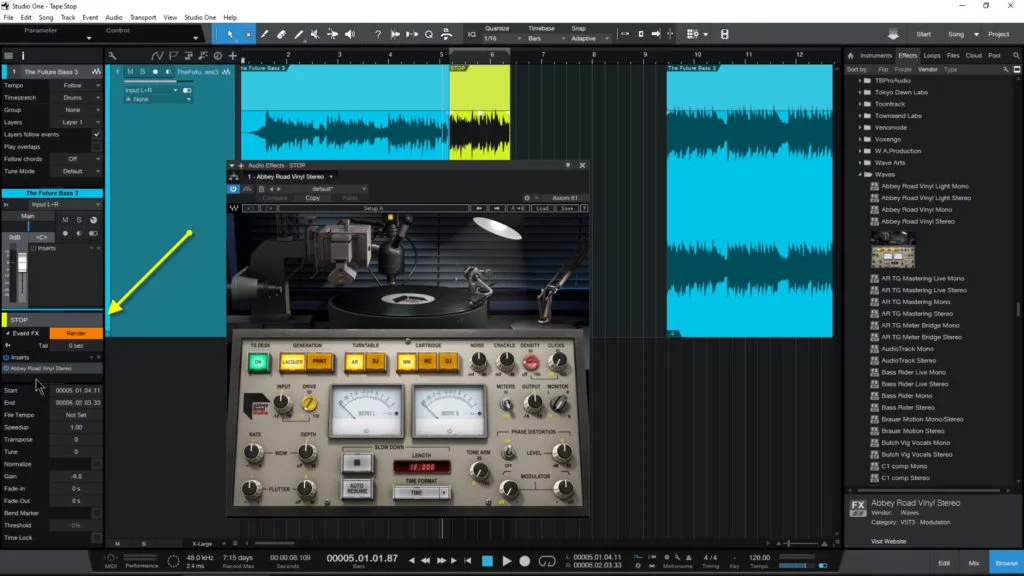Switch to the Loops browser tab

pyautogui.click(x=932, y=56)
